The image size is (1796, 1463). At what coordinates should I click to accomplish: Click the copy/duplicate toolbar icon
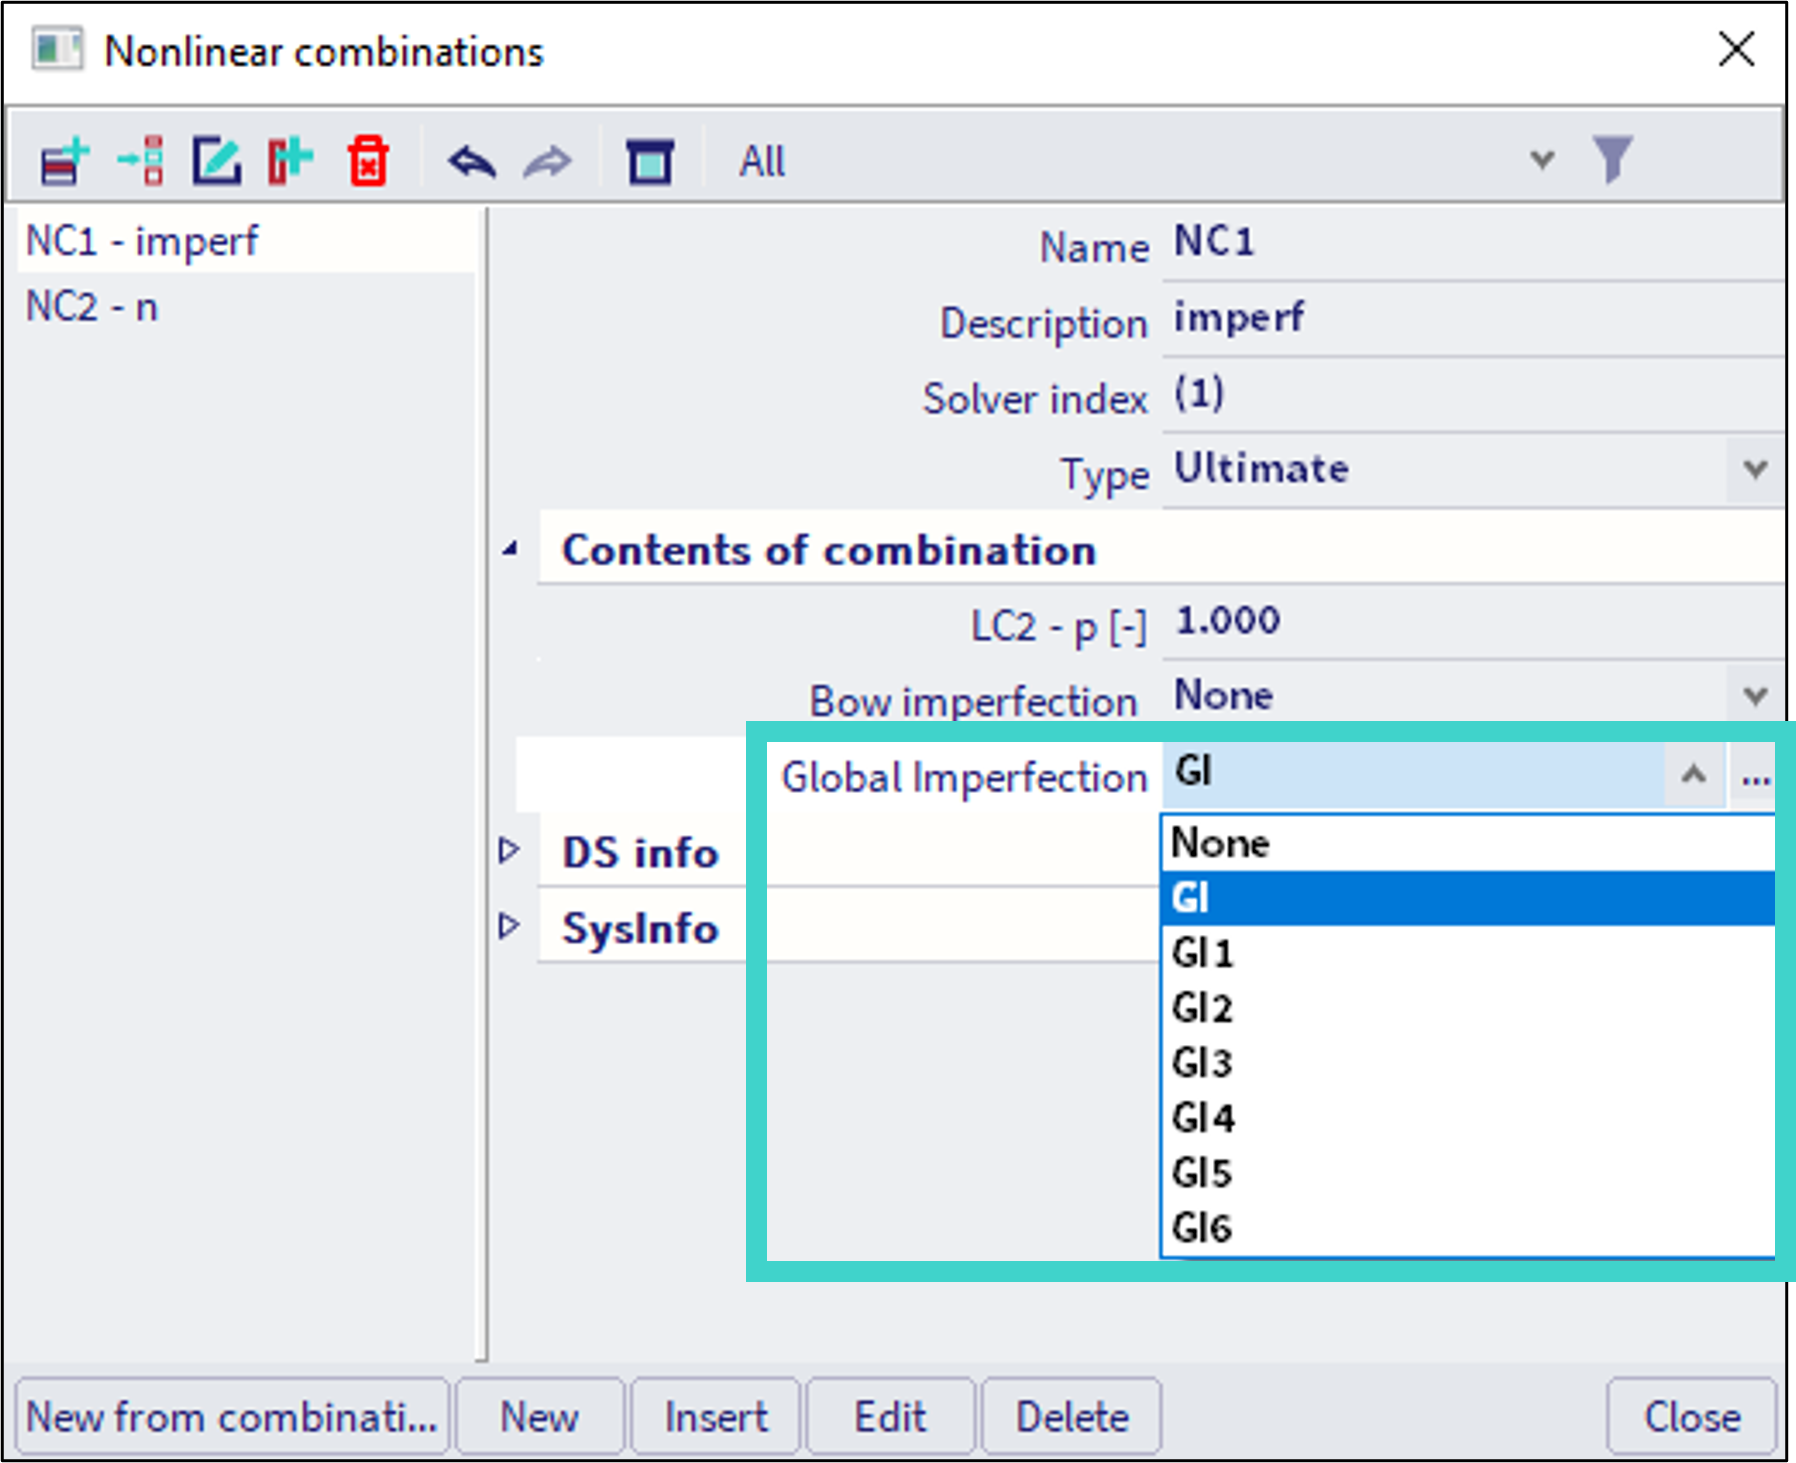click(x=290, y=161)
